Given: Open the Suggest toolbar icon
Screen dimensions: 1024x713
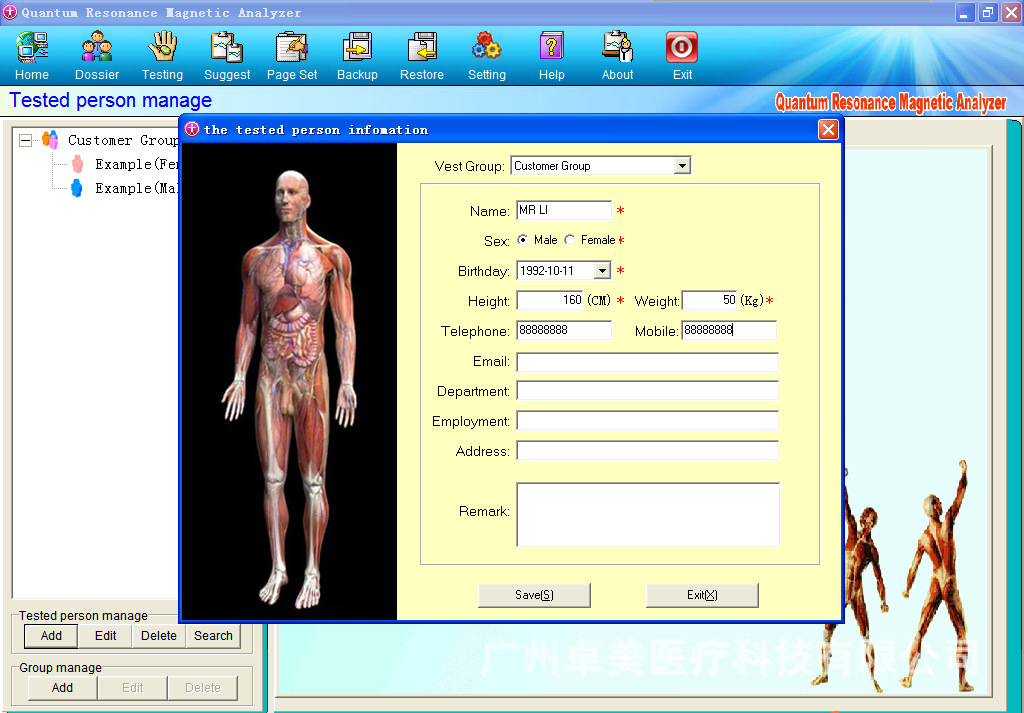Looking at the screenshot, I should [227, 47].
